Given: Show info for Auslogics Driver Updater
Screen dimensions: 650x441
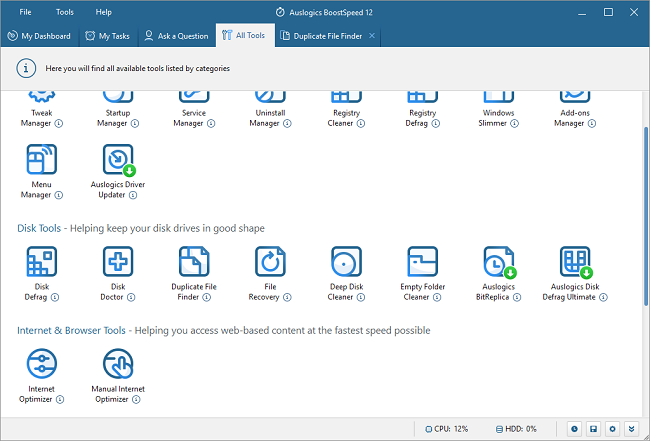Looking at the screenshot, I should pyautogui.click(x=133, y=195).
